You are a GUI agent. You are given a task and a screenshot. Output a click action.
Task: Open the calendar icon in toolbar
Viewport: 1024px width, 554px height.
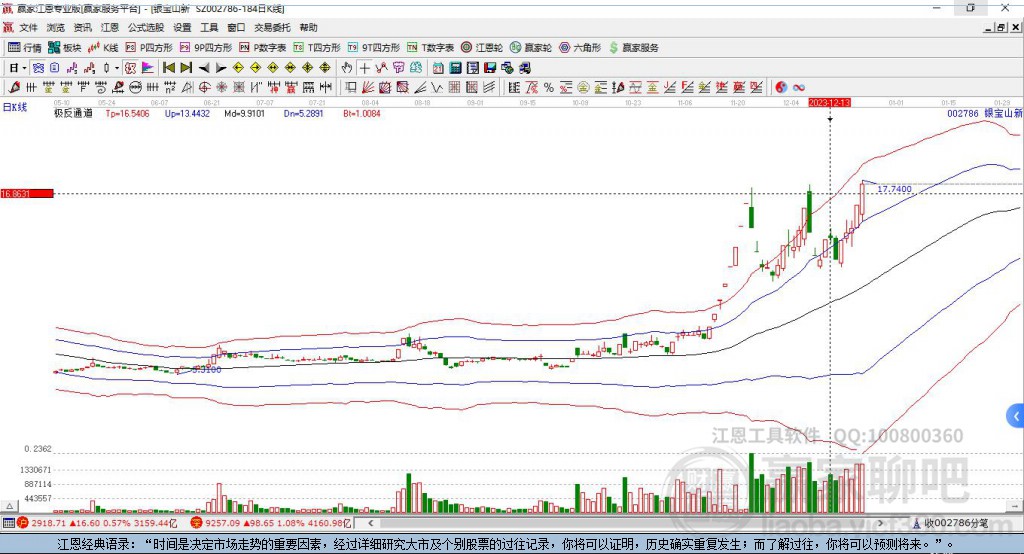pyautogui.click(x=438, y=68)
